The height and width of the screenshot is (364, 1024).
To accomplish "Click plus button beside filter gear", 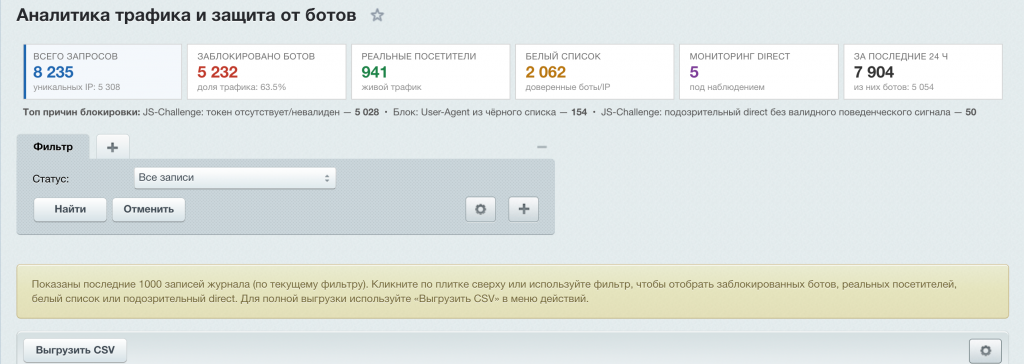I will (524, 209).
